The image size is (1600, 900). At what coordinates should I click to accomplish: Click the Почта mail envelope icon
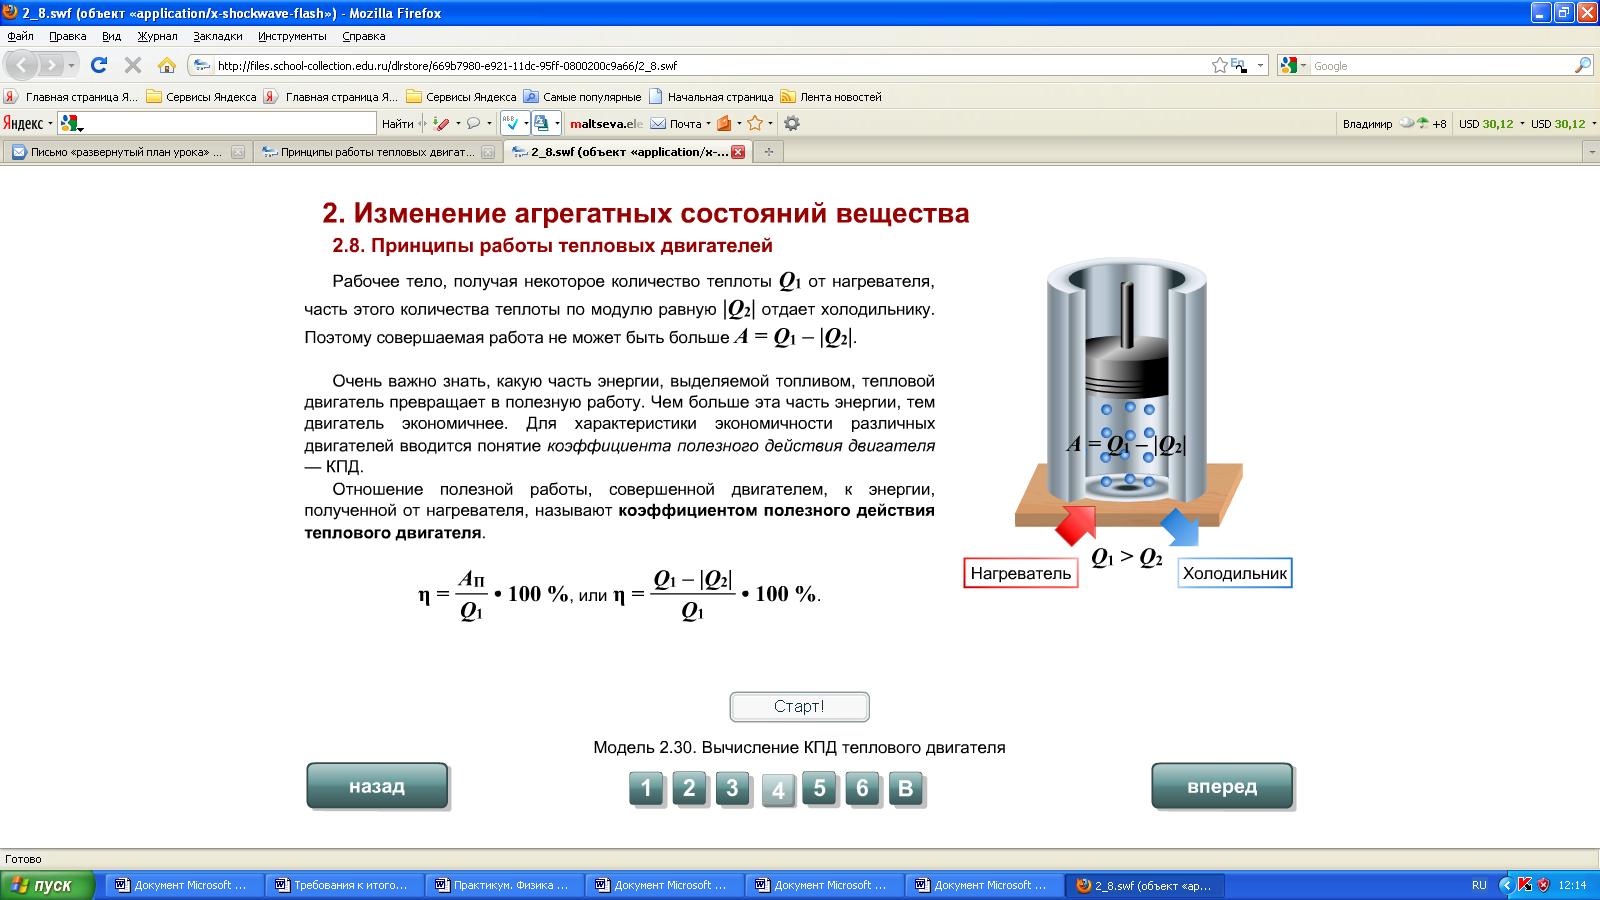(658, 123)
